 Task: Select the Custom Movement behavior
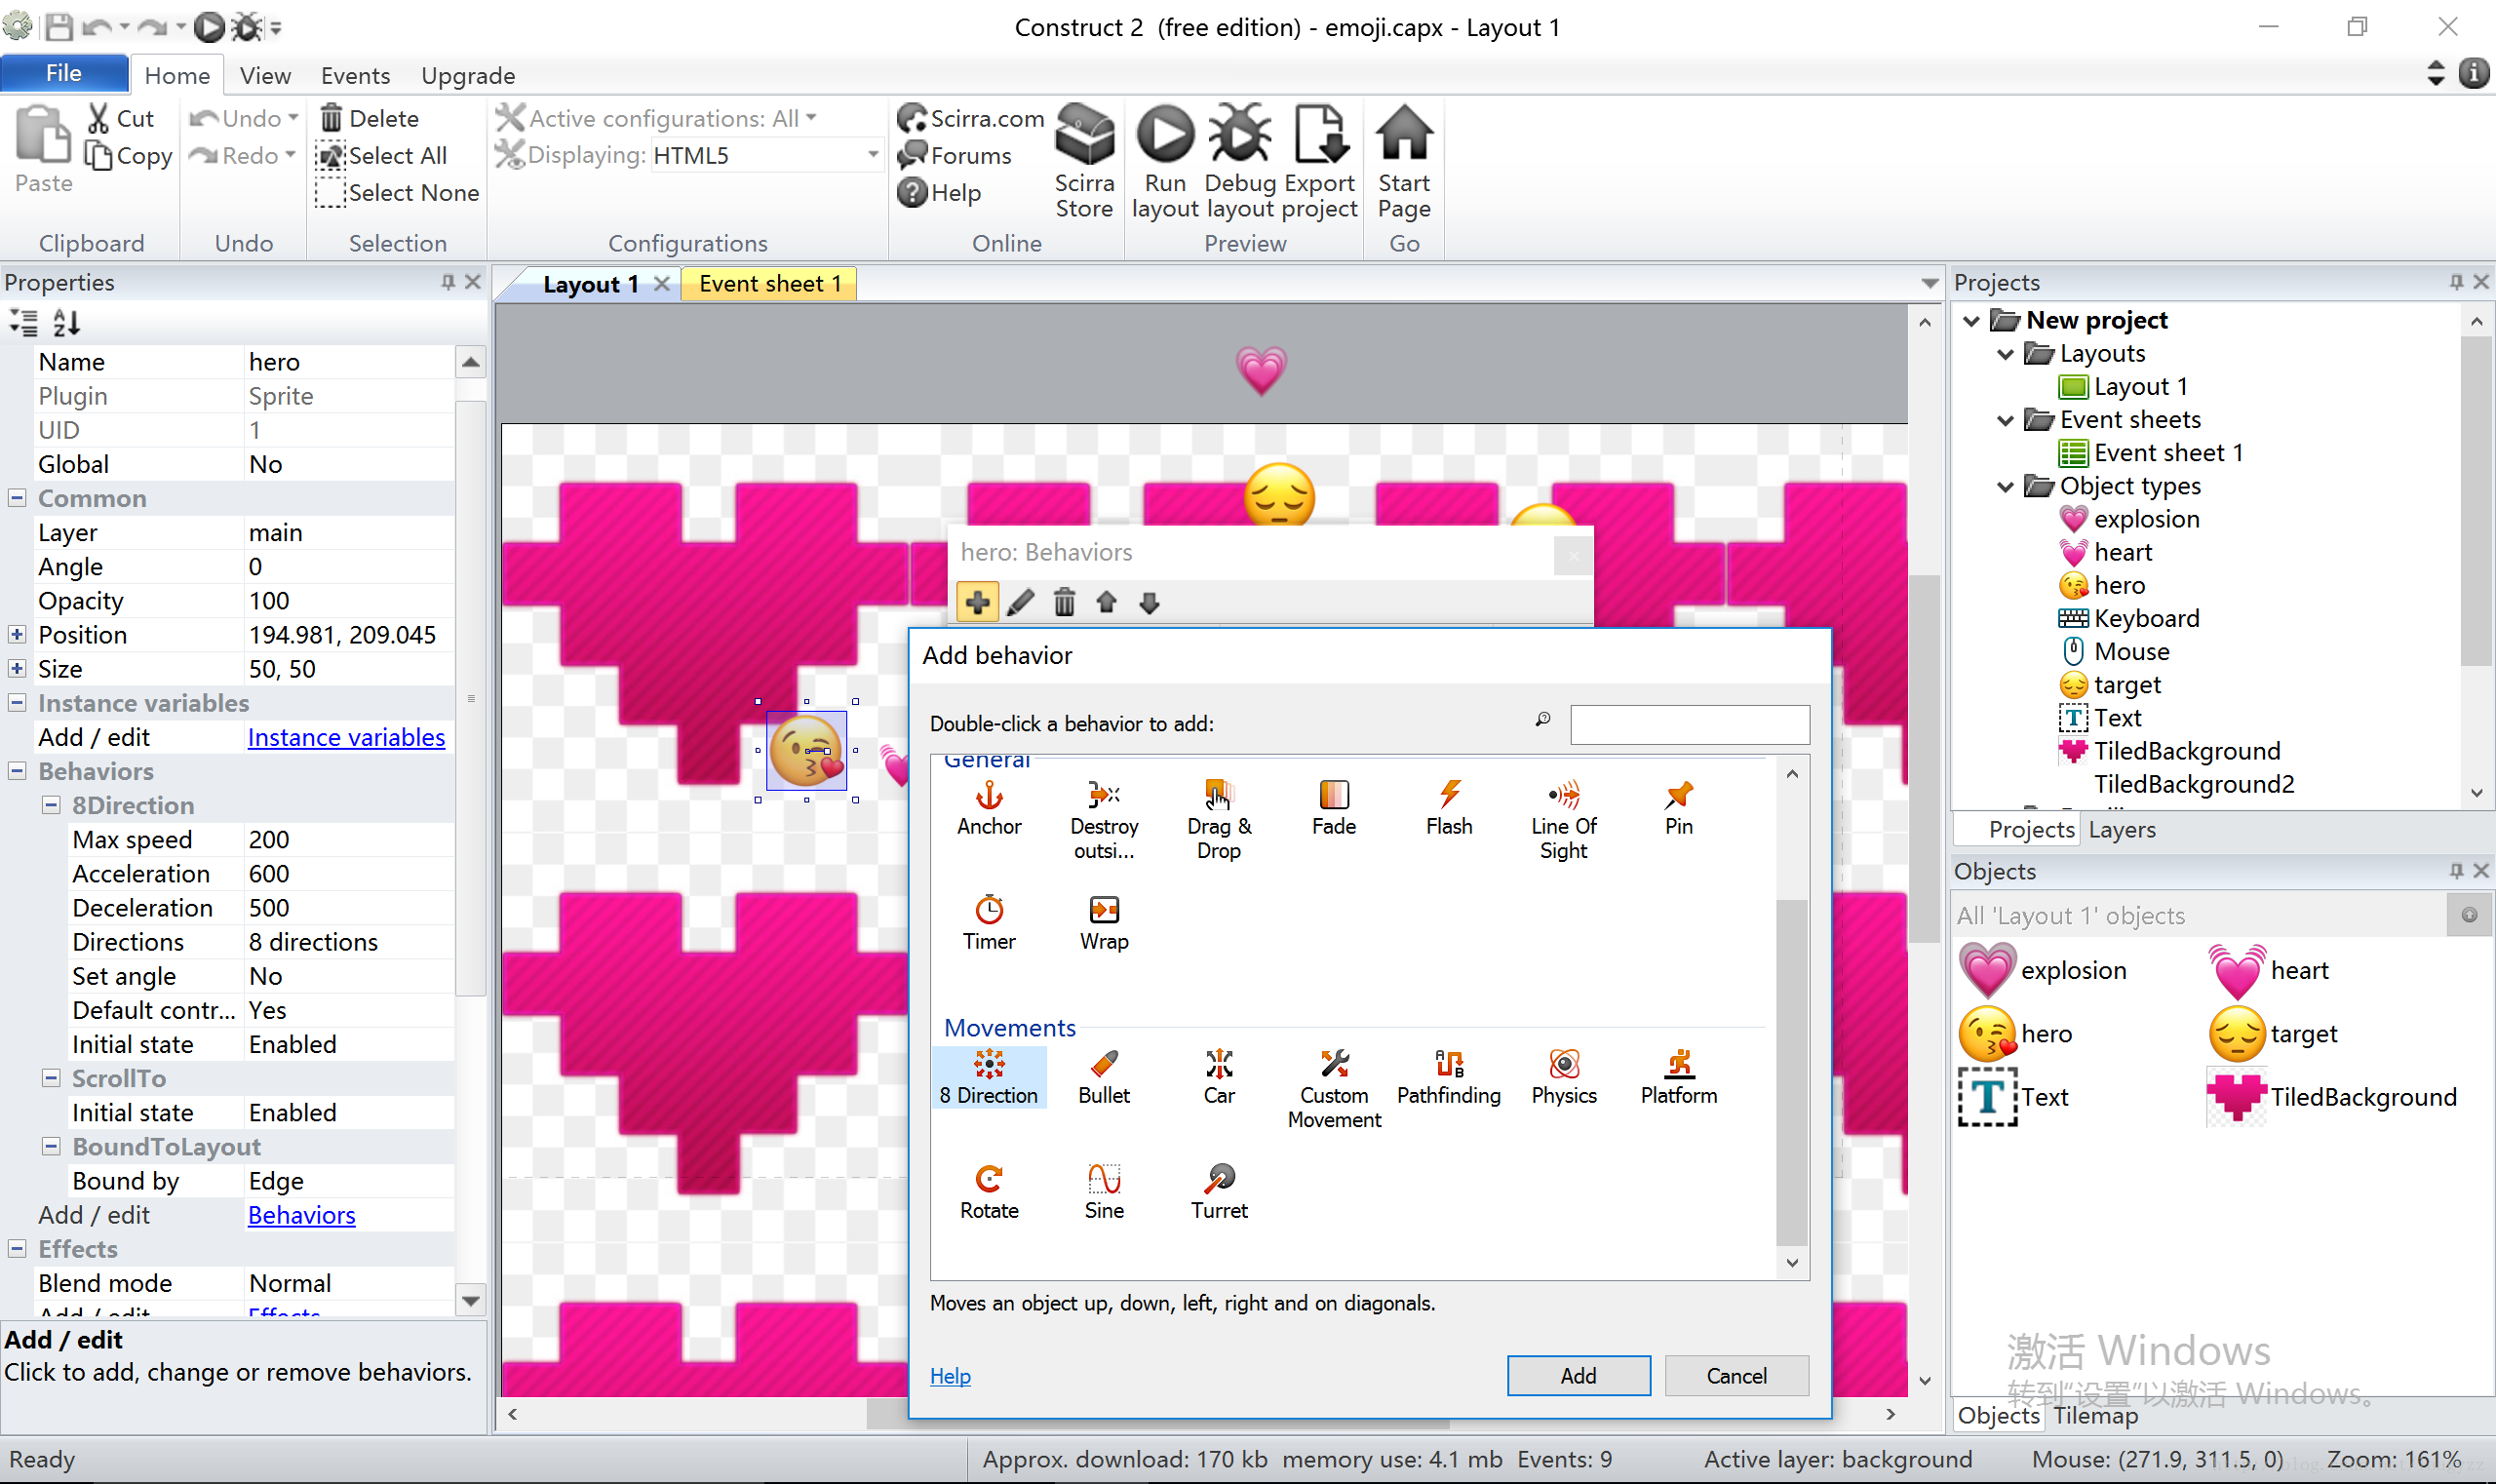tap(1334, 1089)
